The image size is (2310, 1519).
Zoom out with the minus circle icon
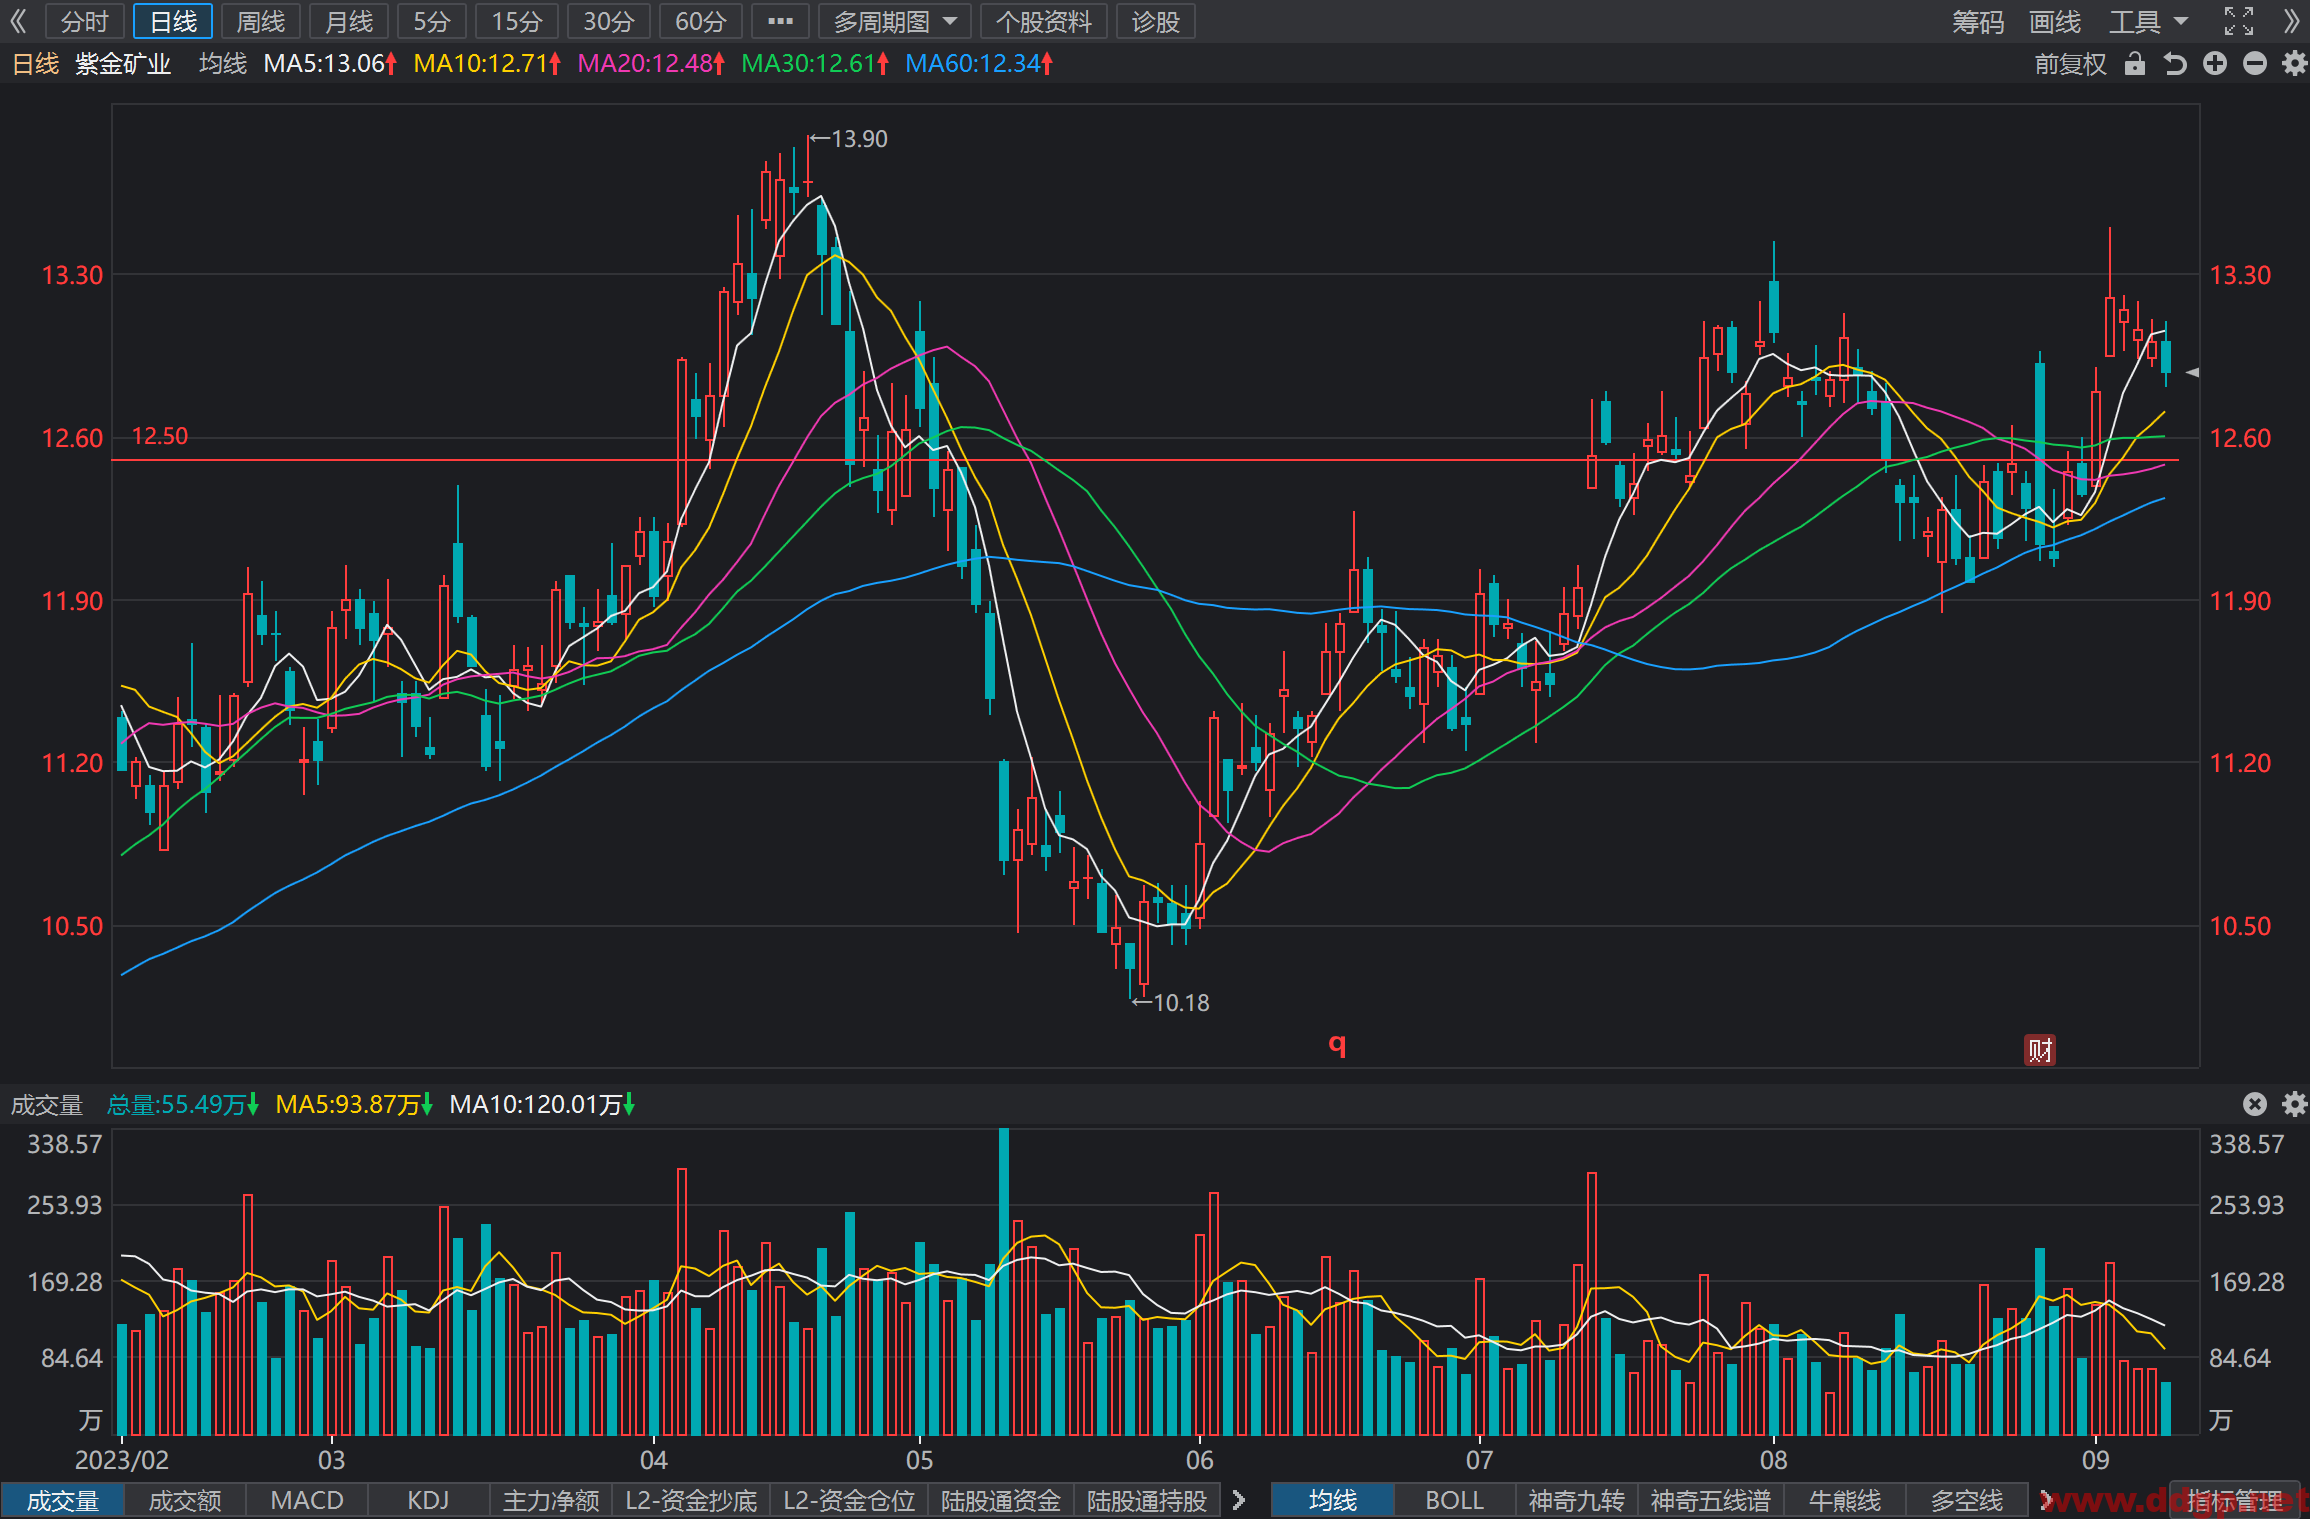tap(2255, 64)
